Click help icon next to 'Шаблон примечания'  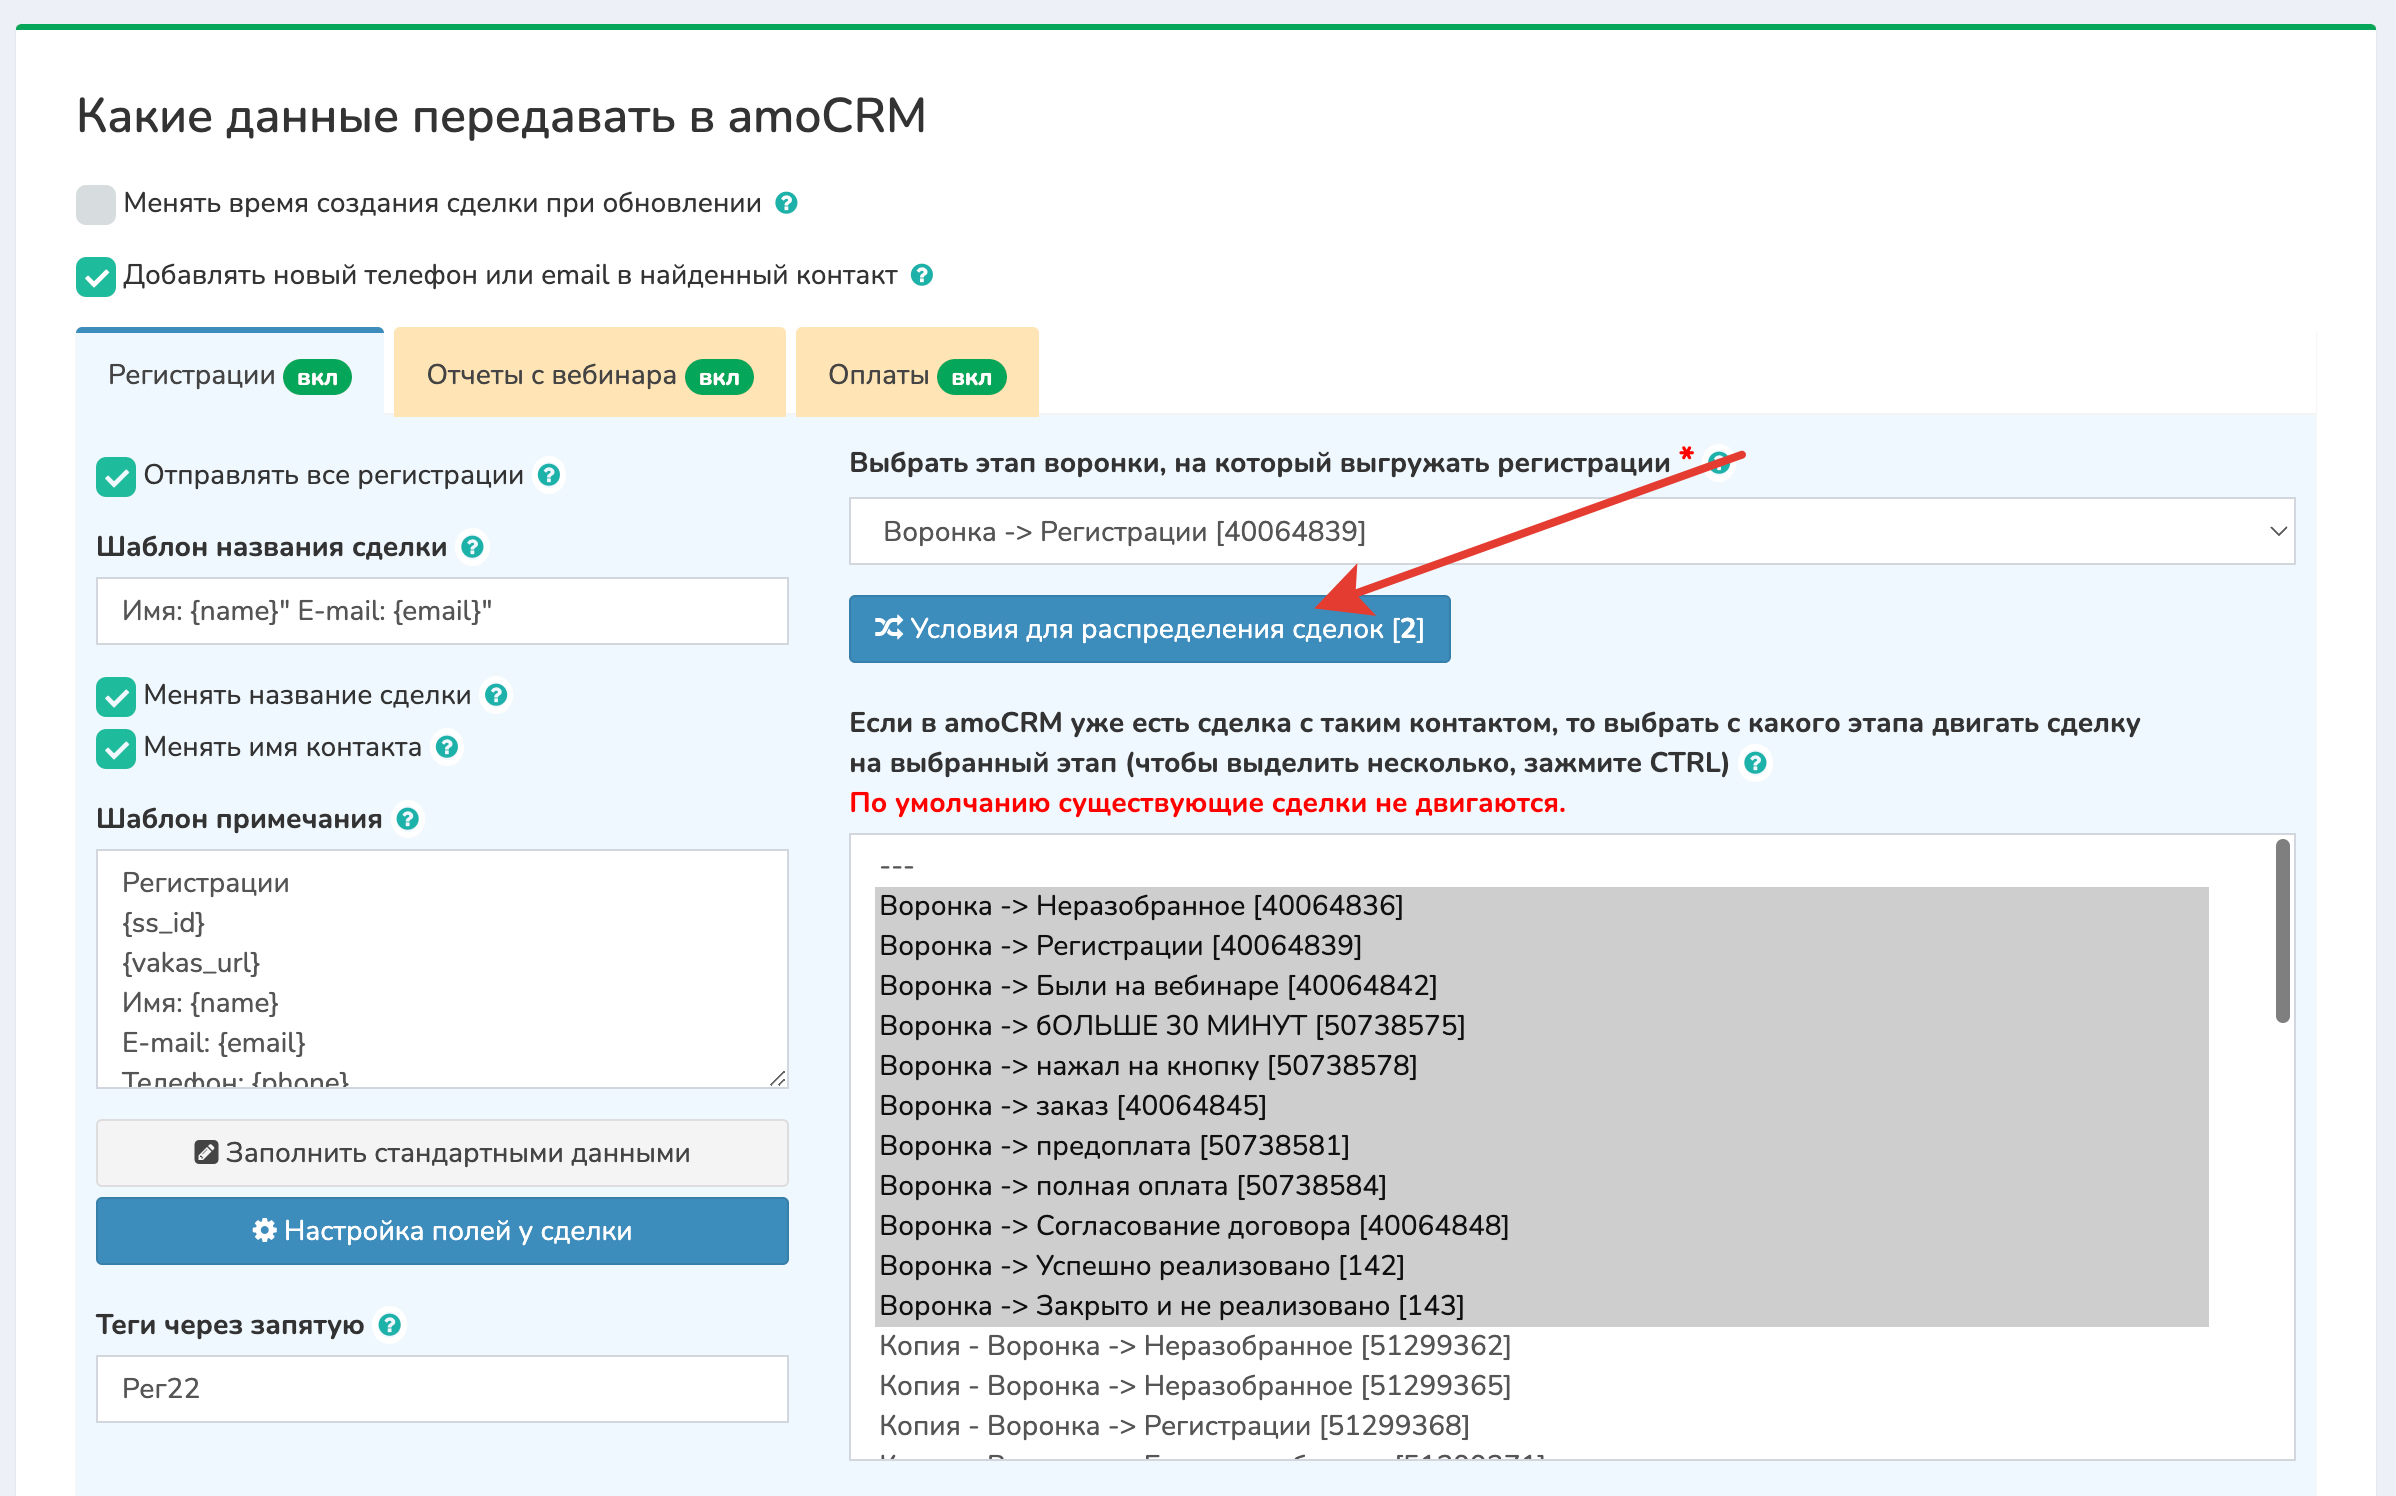[x=408, y=819]
